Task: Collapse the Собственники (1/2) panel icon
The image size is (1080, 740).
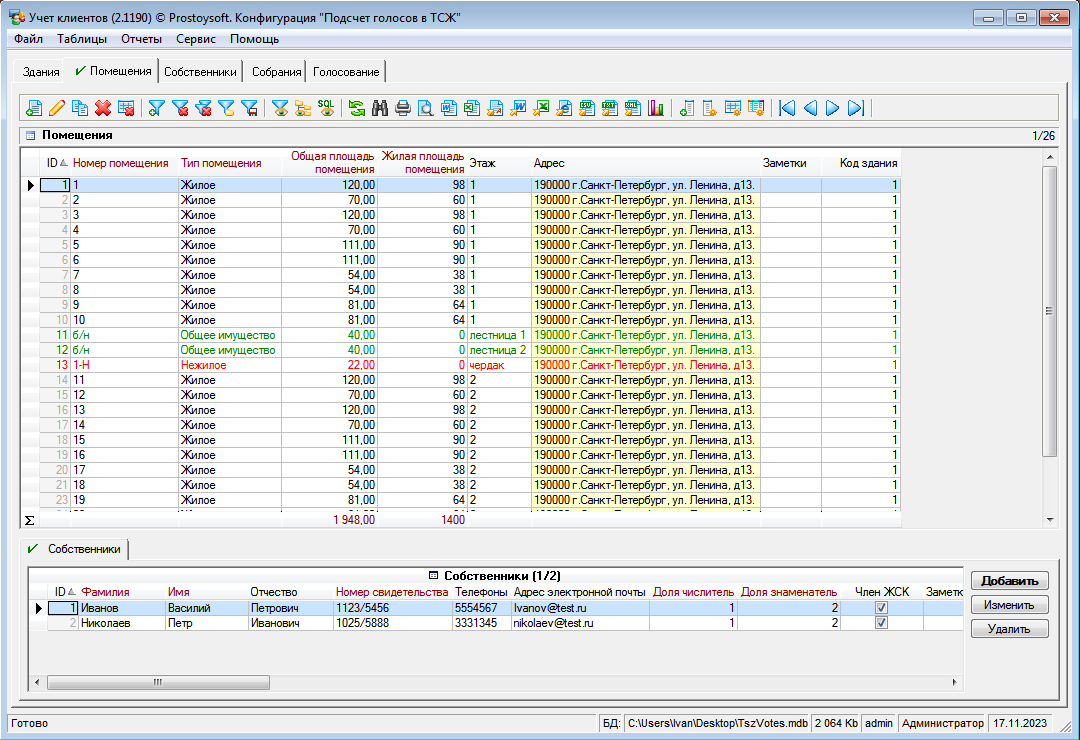Action: tap(434, 575)
